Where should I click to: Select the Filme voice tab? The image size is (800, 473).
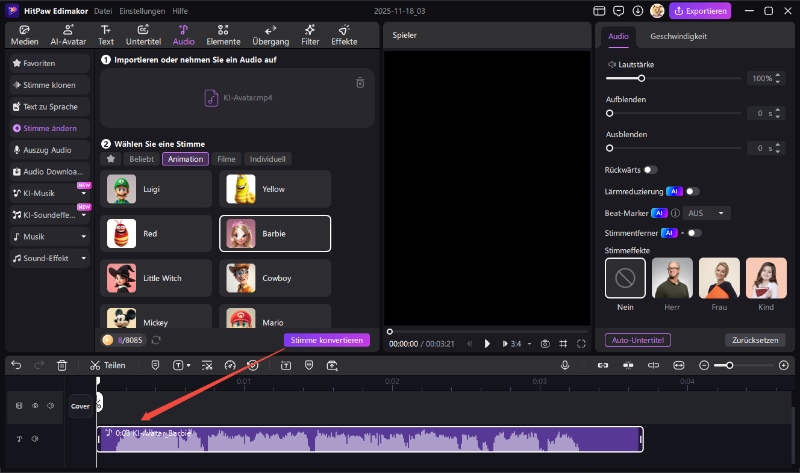pyautogui.click(x=226, y=159)
